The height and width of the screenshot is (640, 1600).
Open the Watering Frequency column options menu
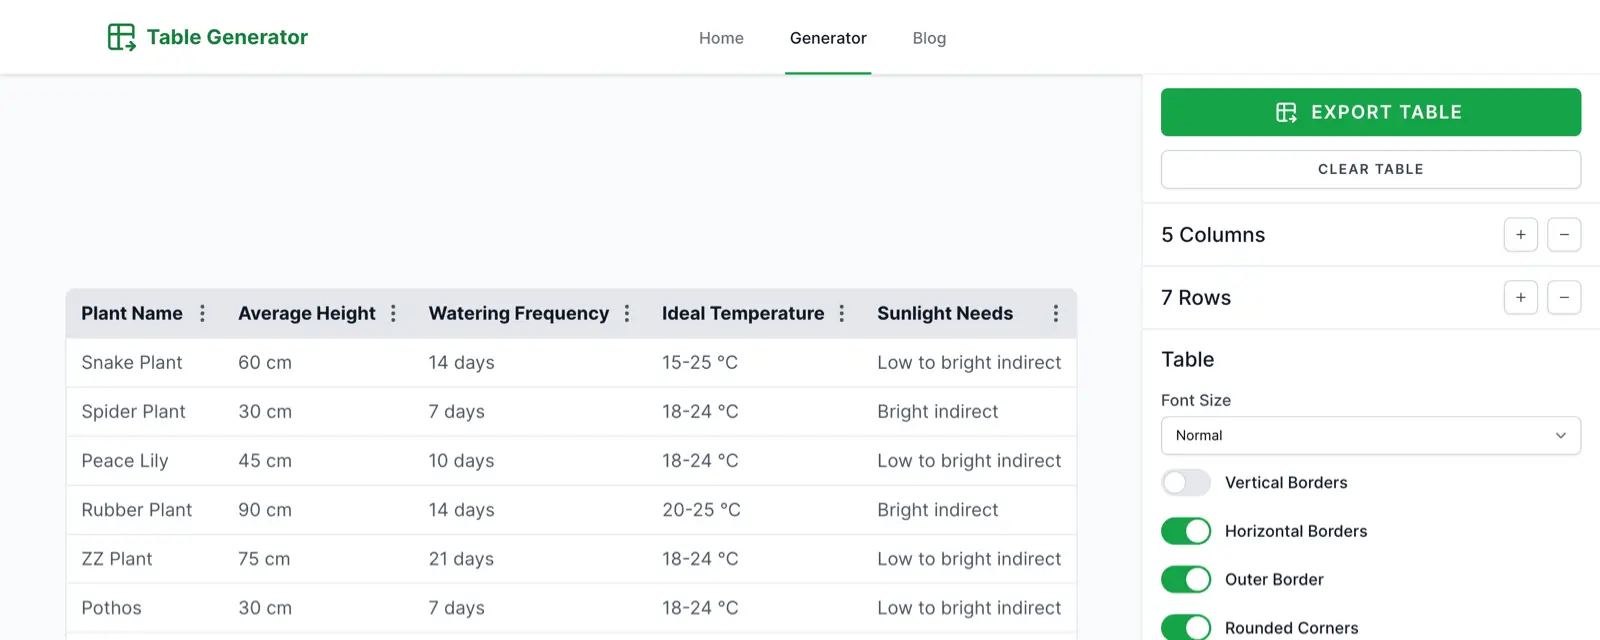(x=627, y=314)
